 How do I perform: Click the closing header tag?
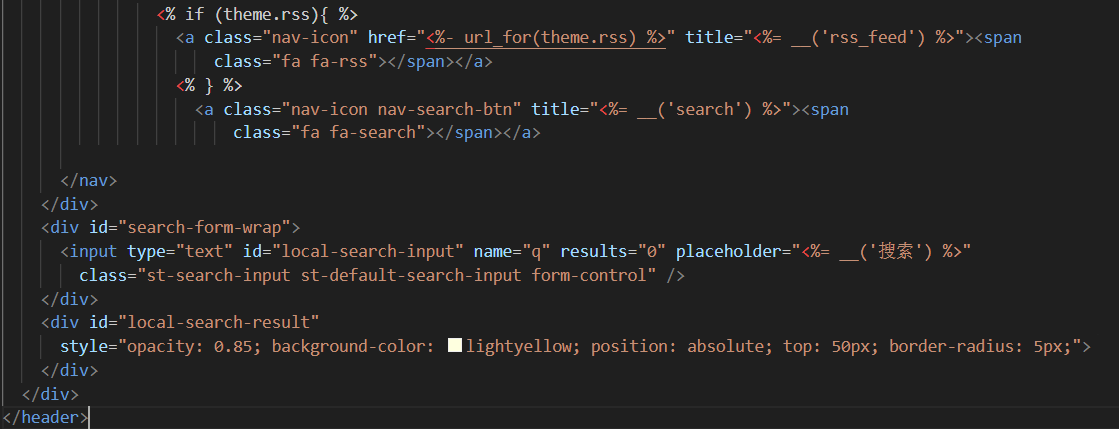click(x=46, y=418)
